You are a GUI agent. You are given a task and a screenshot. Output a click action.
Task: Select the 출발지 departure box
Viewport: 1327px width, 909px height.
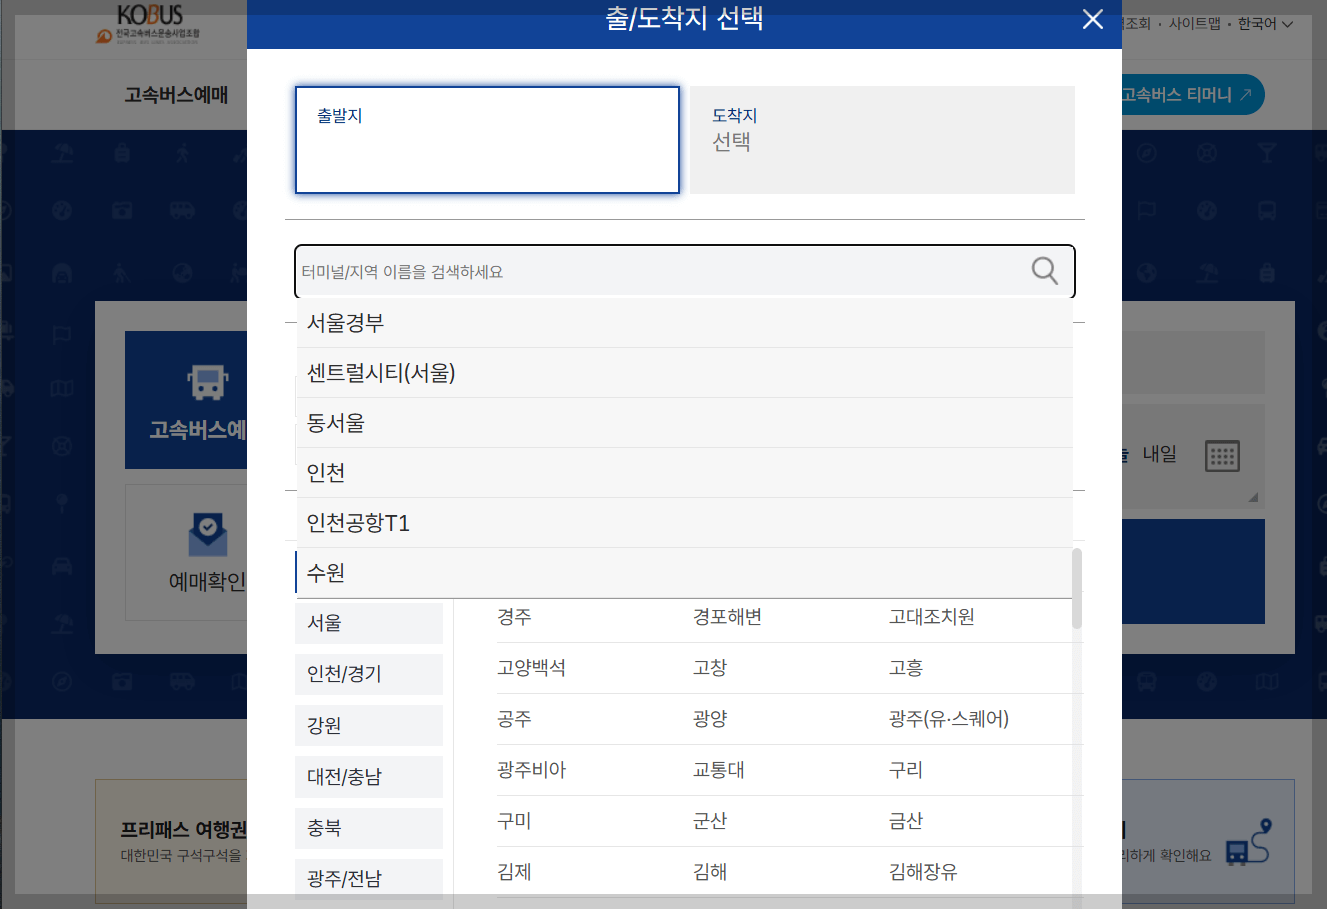[487, 140]
